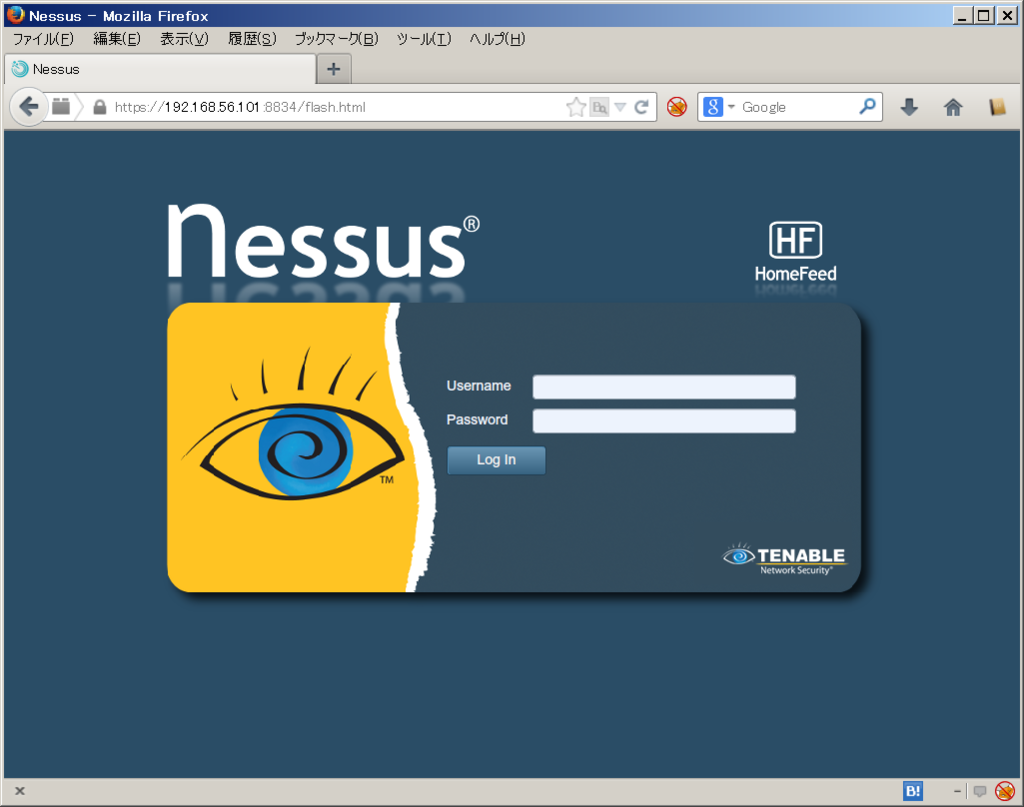Open the ヘルプ(H) menu
Screen dimensions: 1024x807
(x=497, y=39)
